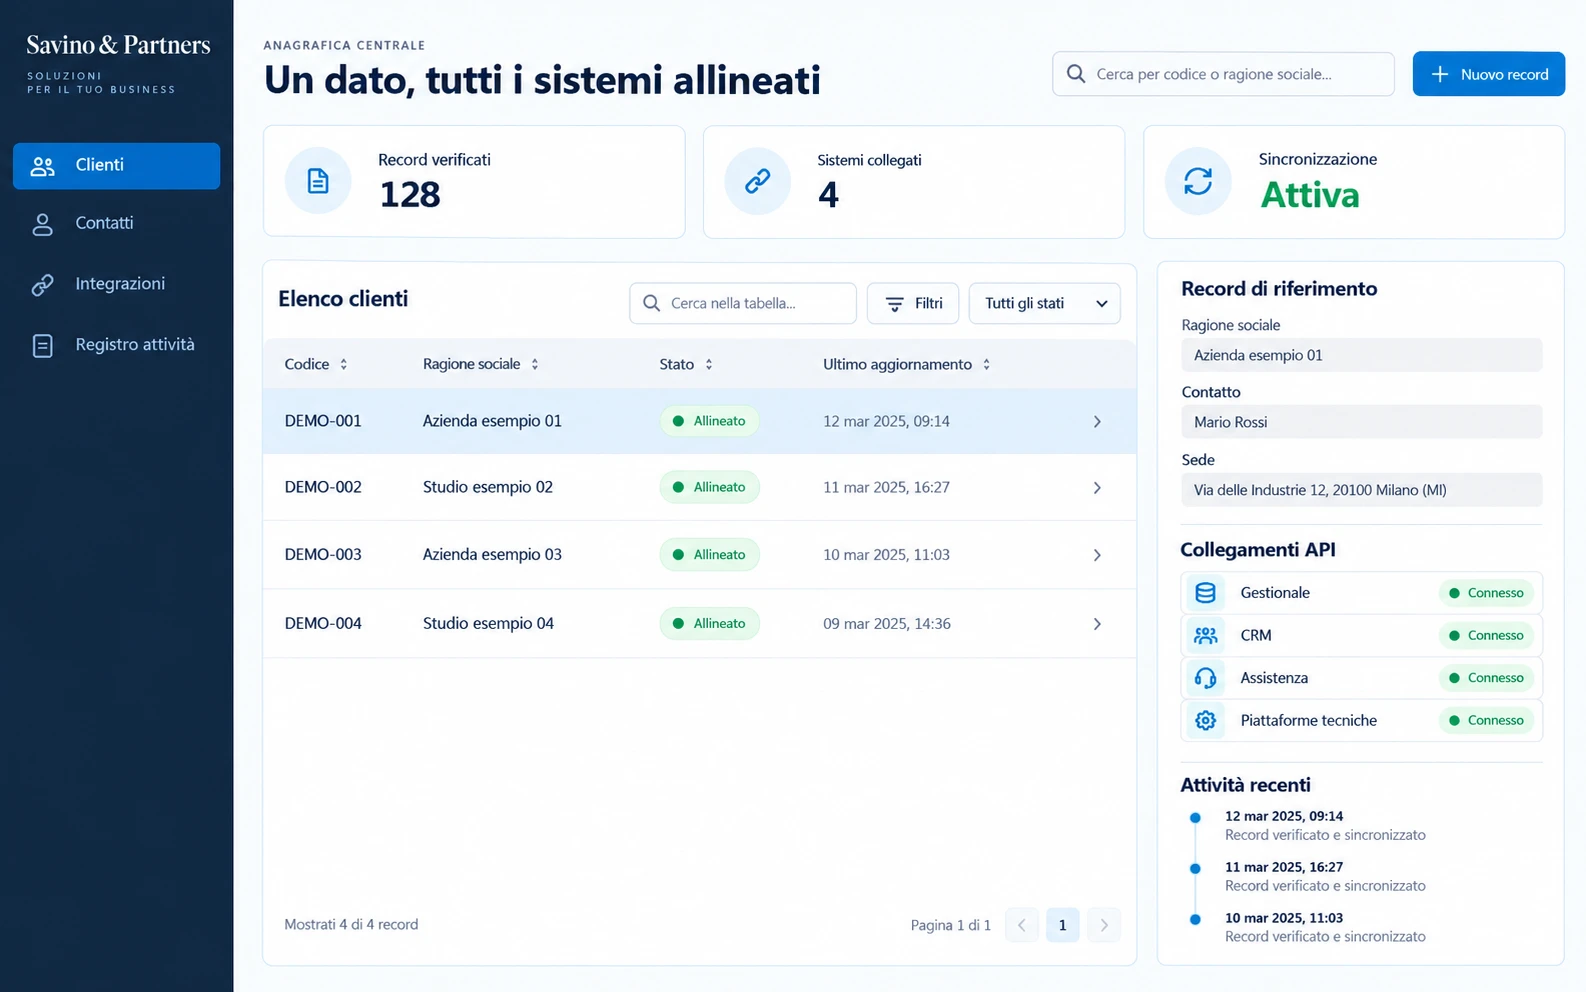Click the Record verificati document icon

click(x=318, y=181)
